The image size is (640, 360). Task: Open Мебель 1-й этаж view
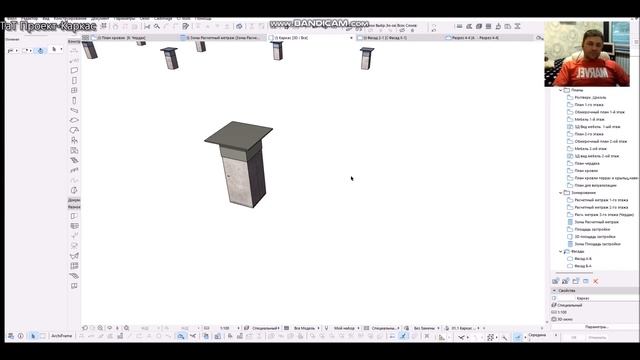pos(589,120)
